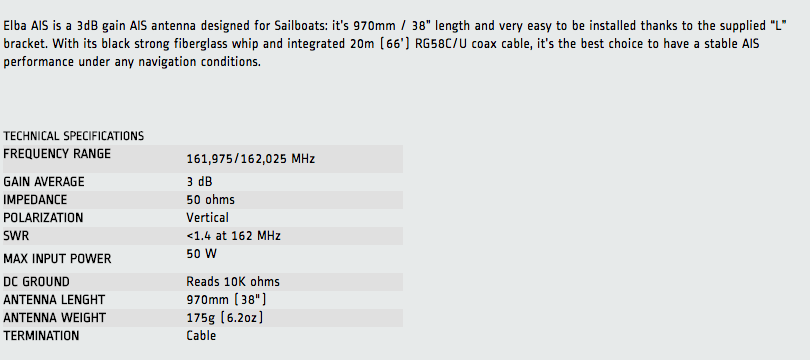Click the TECHNICAL SPECIFICATIONS heading
810x360 pixels.
click(73, 136)
